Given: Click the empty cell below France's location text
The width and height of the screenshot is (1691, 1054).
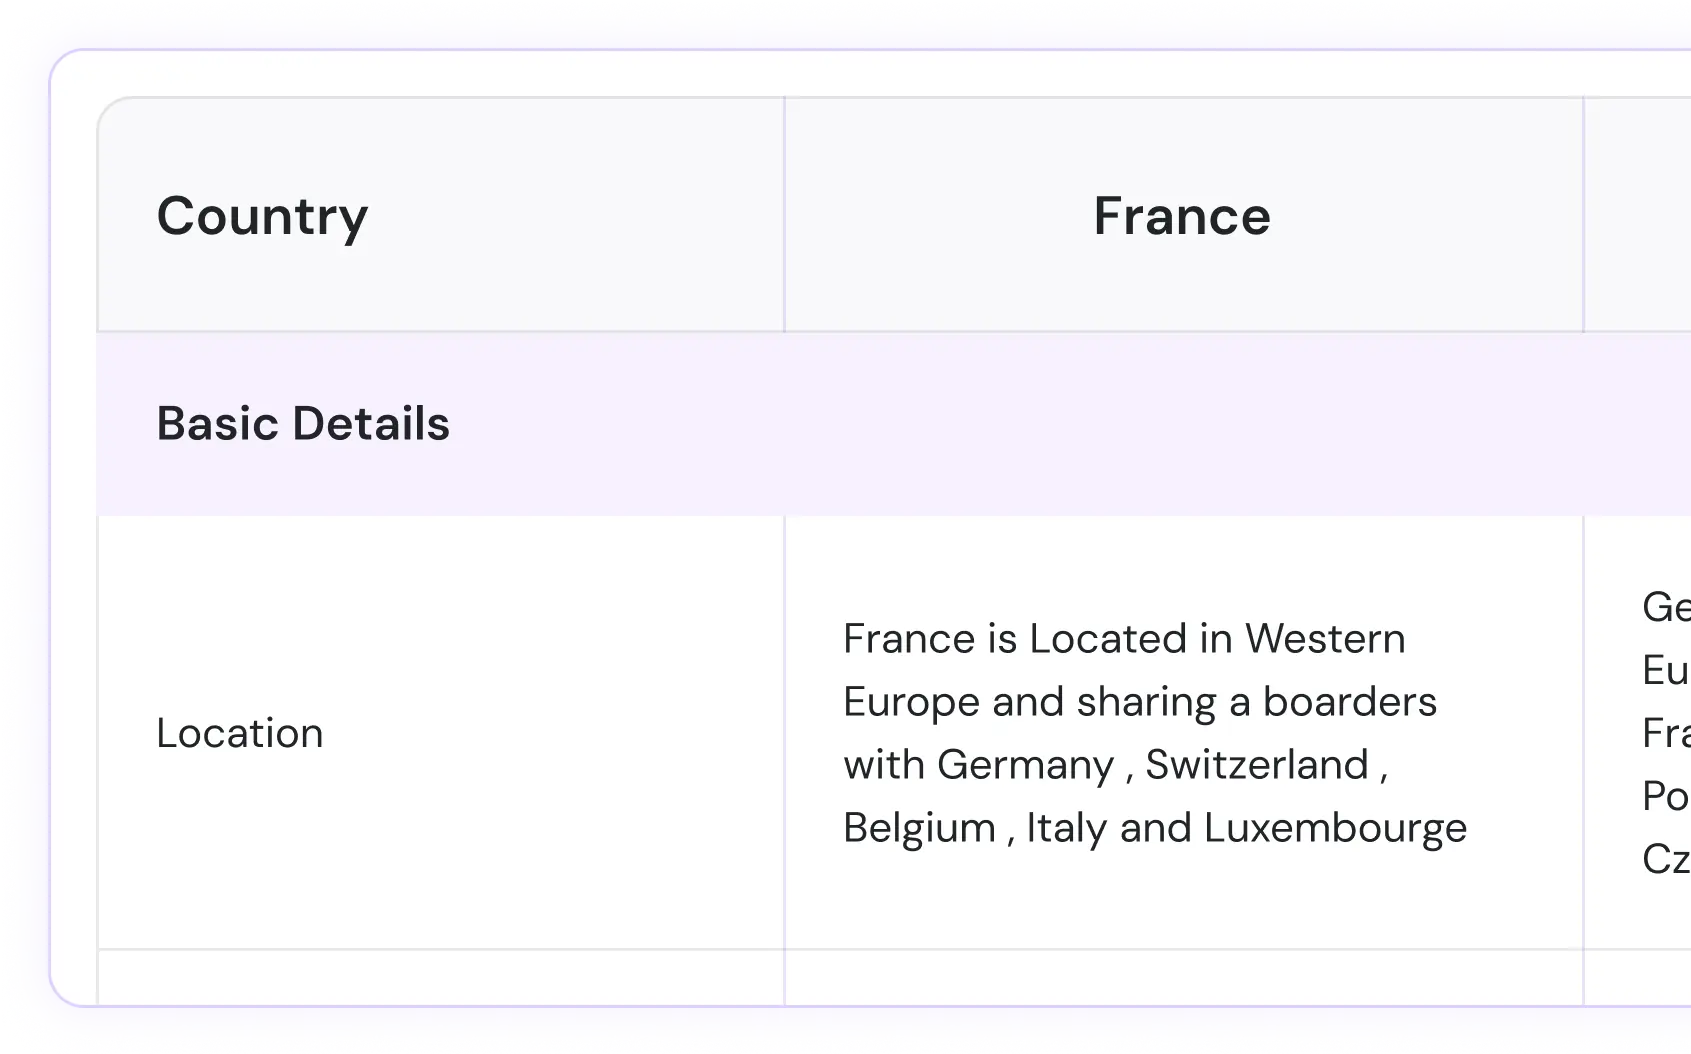Looking at the screenshot, I should 1183,978.
